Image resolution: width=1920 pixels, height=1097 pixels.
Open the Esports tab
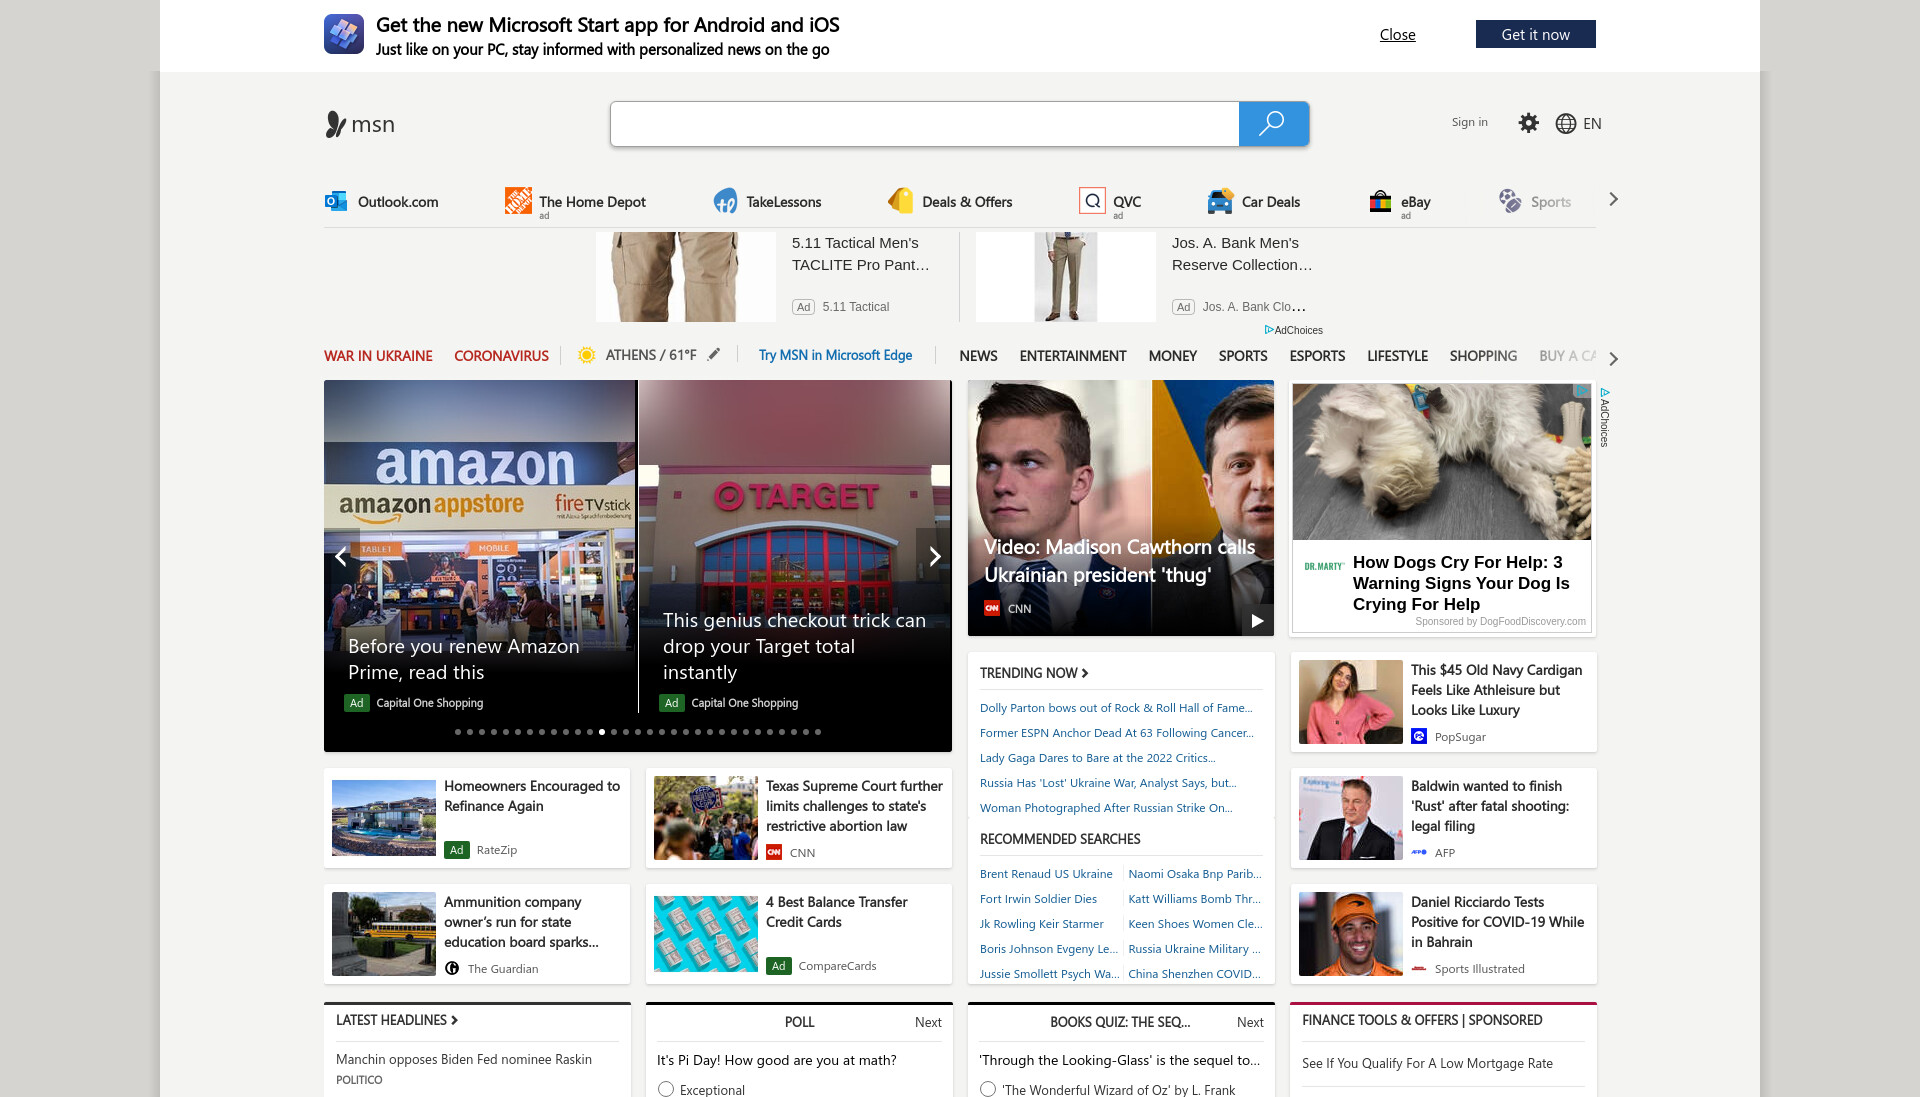(1317, 356)
